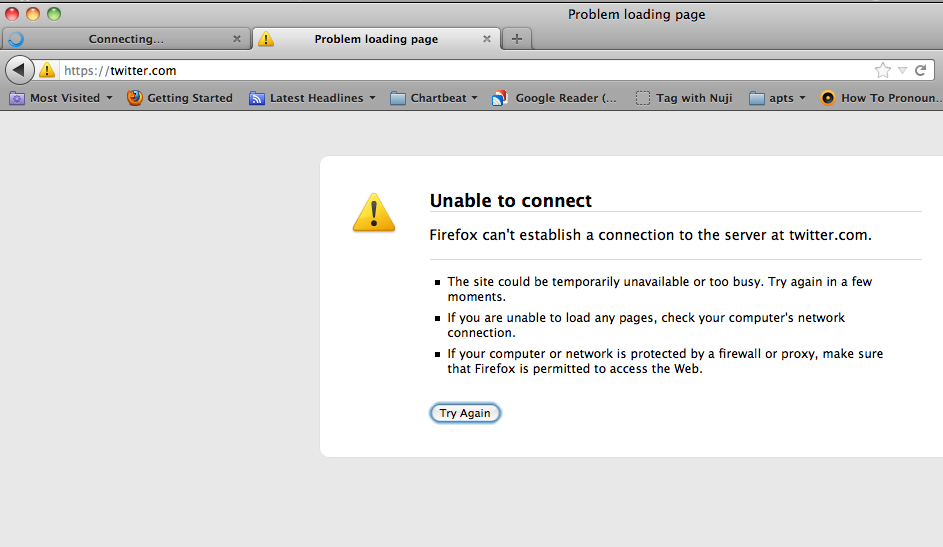This screenshot has width=943, height=547.
Task: Click the Unable to connect heading
Action: (511, 200)
